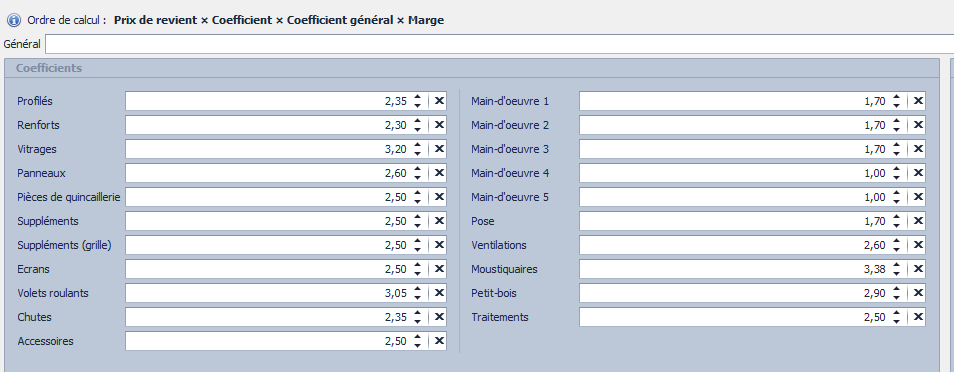The height and width of the screenshot is (372, 954).
Task: Clear the Pièces de quincaillerie value with X
Action: tap(439, 197)
